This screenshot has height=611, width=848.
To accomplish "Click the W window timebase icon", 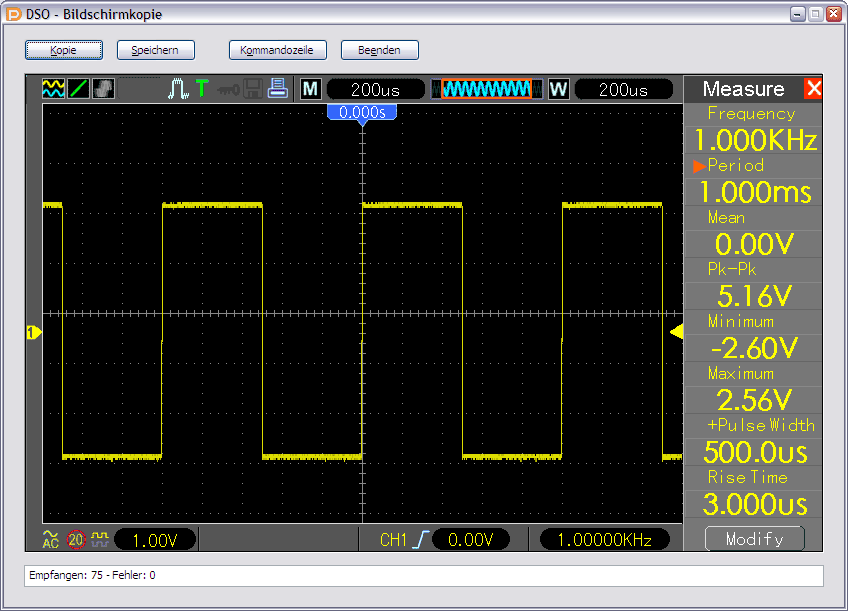I will 559,89.
